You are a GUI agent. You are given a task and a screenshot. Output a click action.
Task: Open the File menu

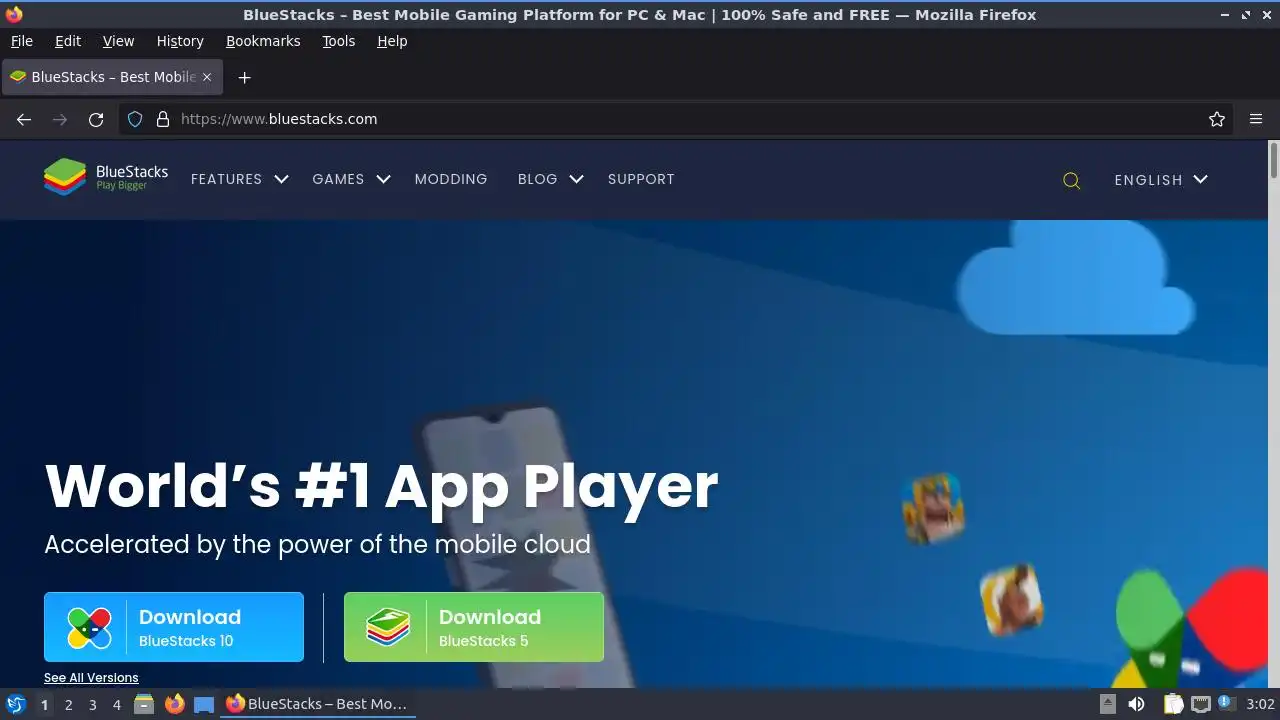point(21,41)
